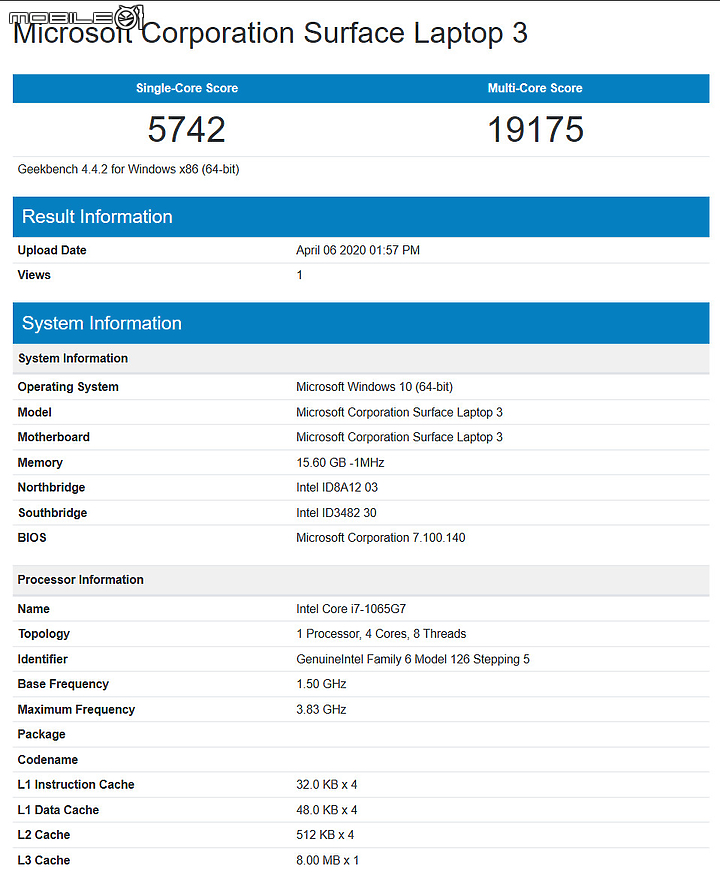Select the 8.00 MB x 1 cache value

(327, 860)
